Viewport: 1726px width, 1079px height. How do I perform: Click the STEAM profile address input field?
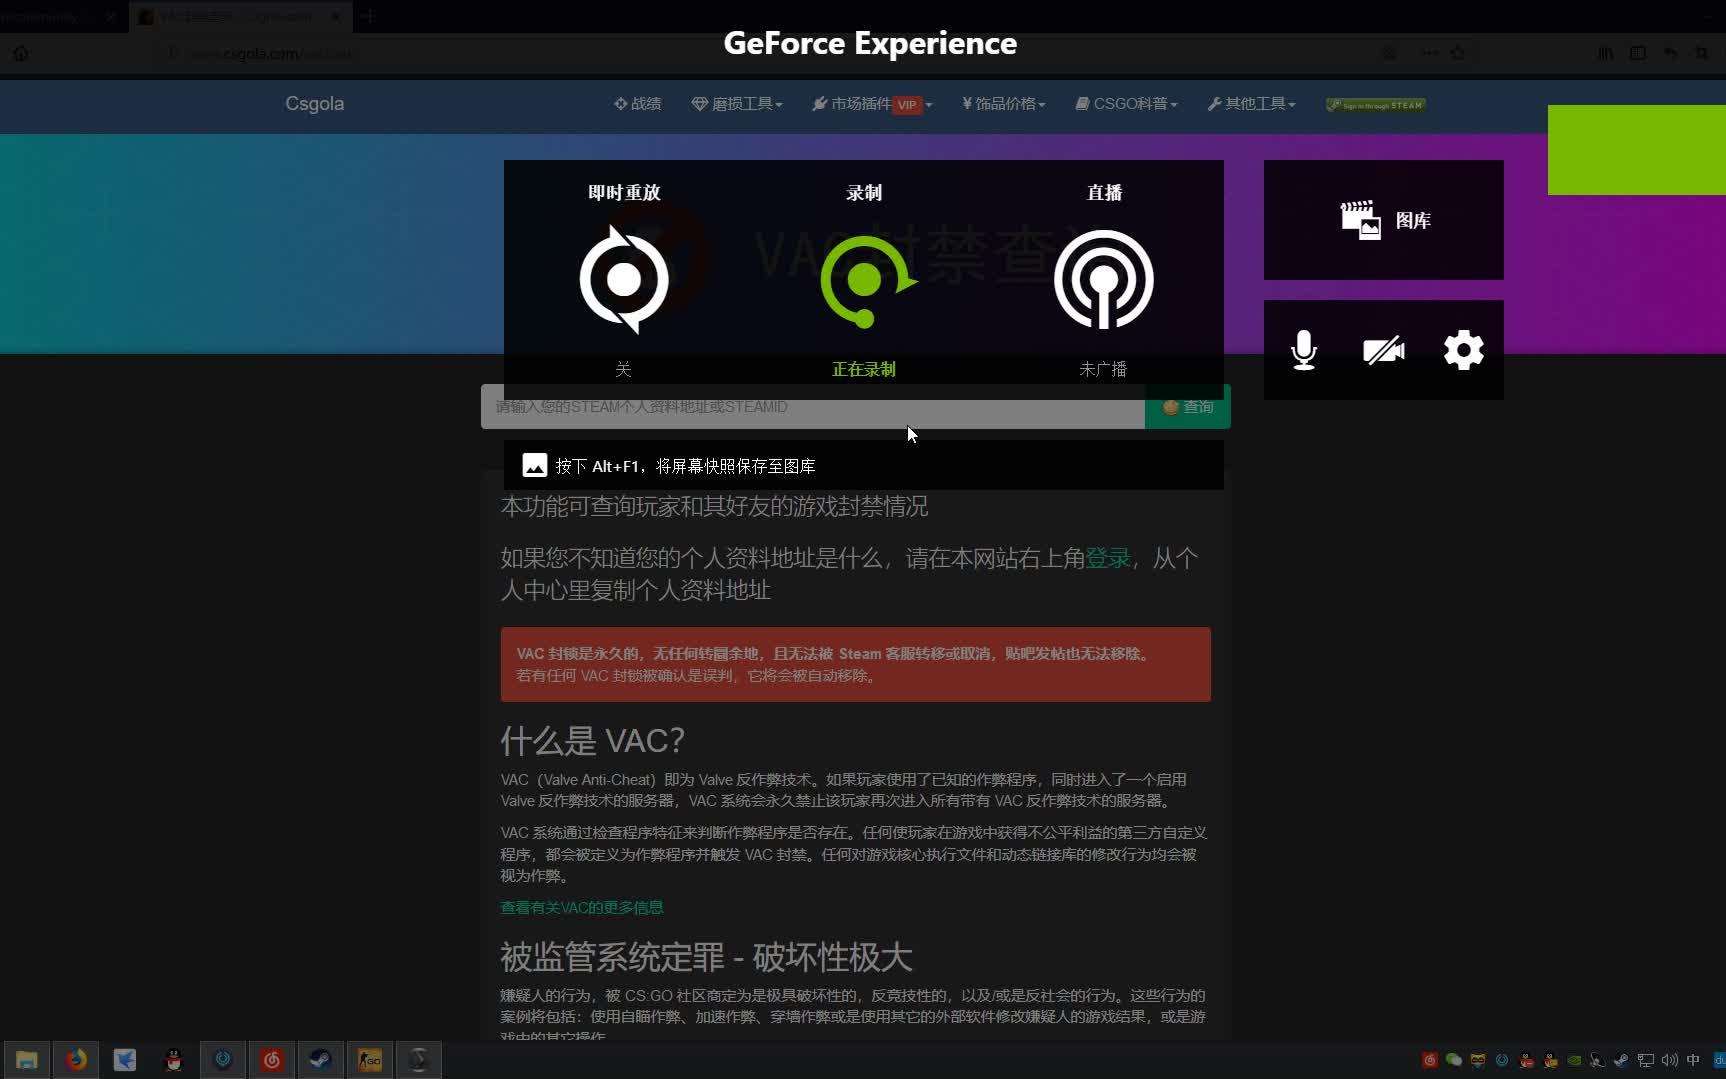coord(813,407)
